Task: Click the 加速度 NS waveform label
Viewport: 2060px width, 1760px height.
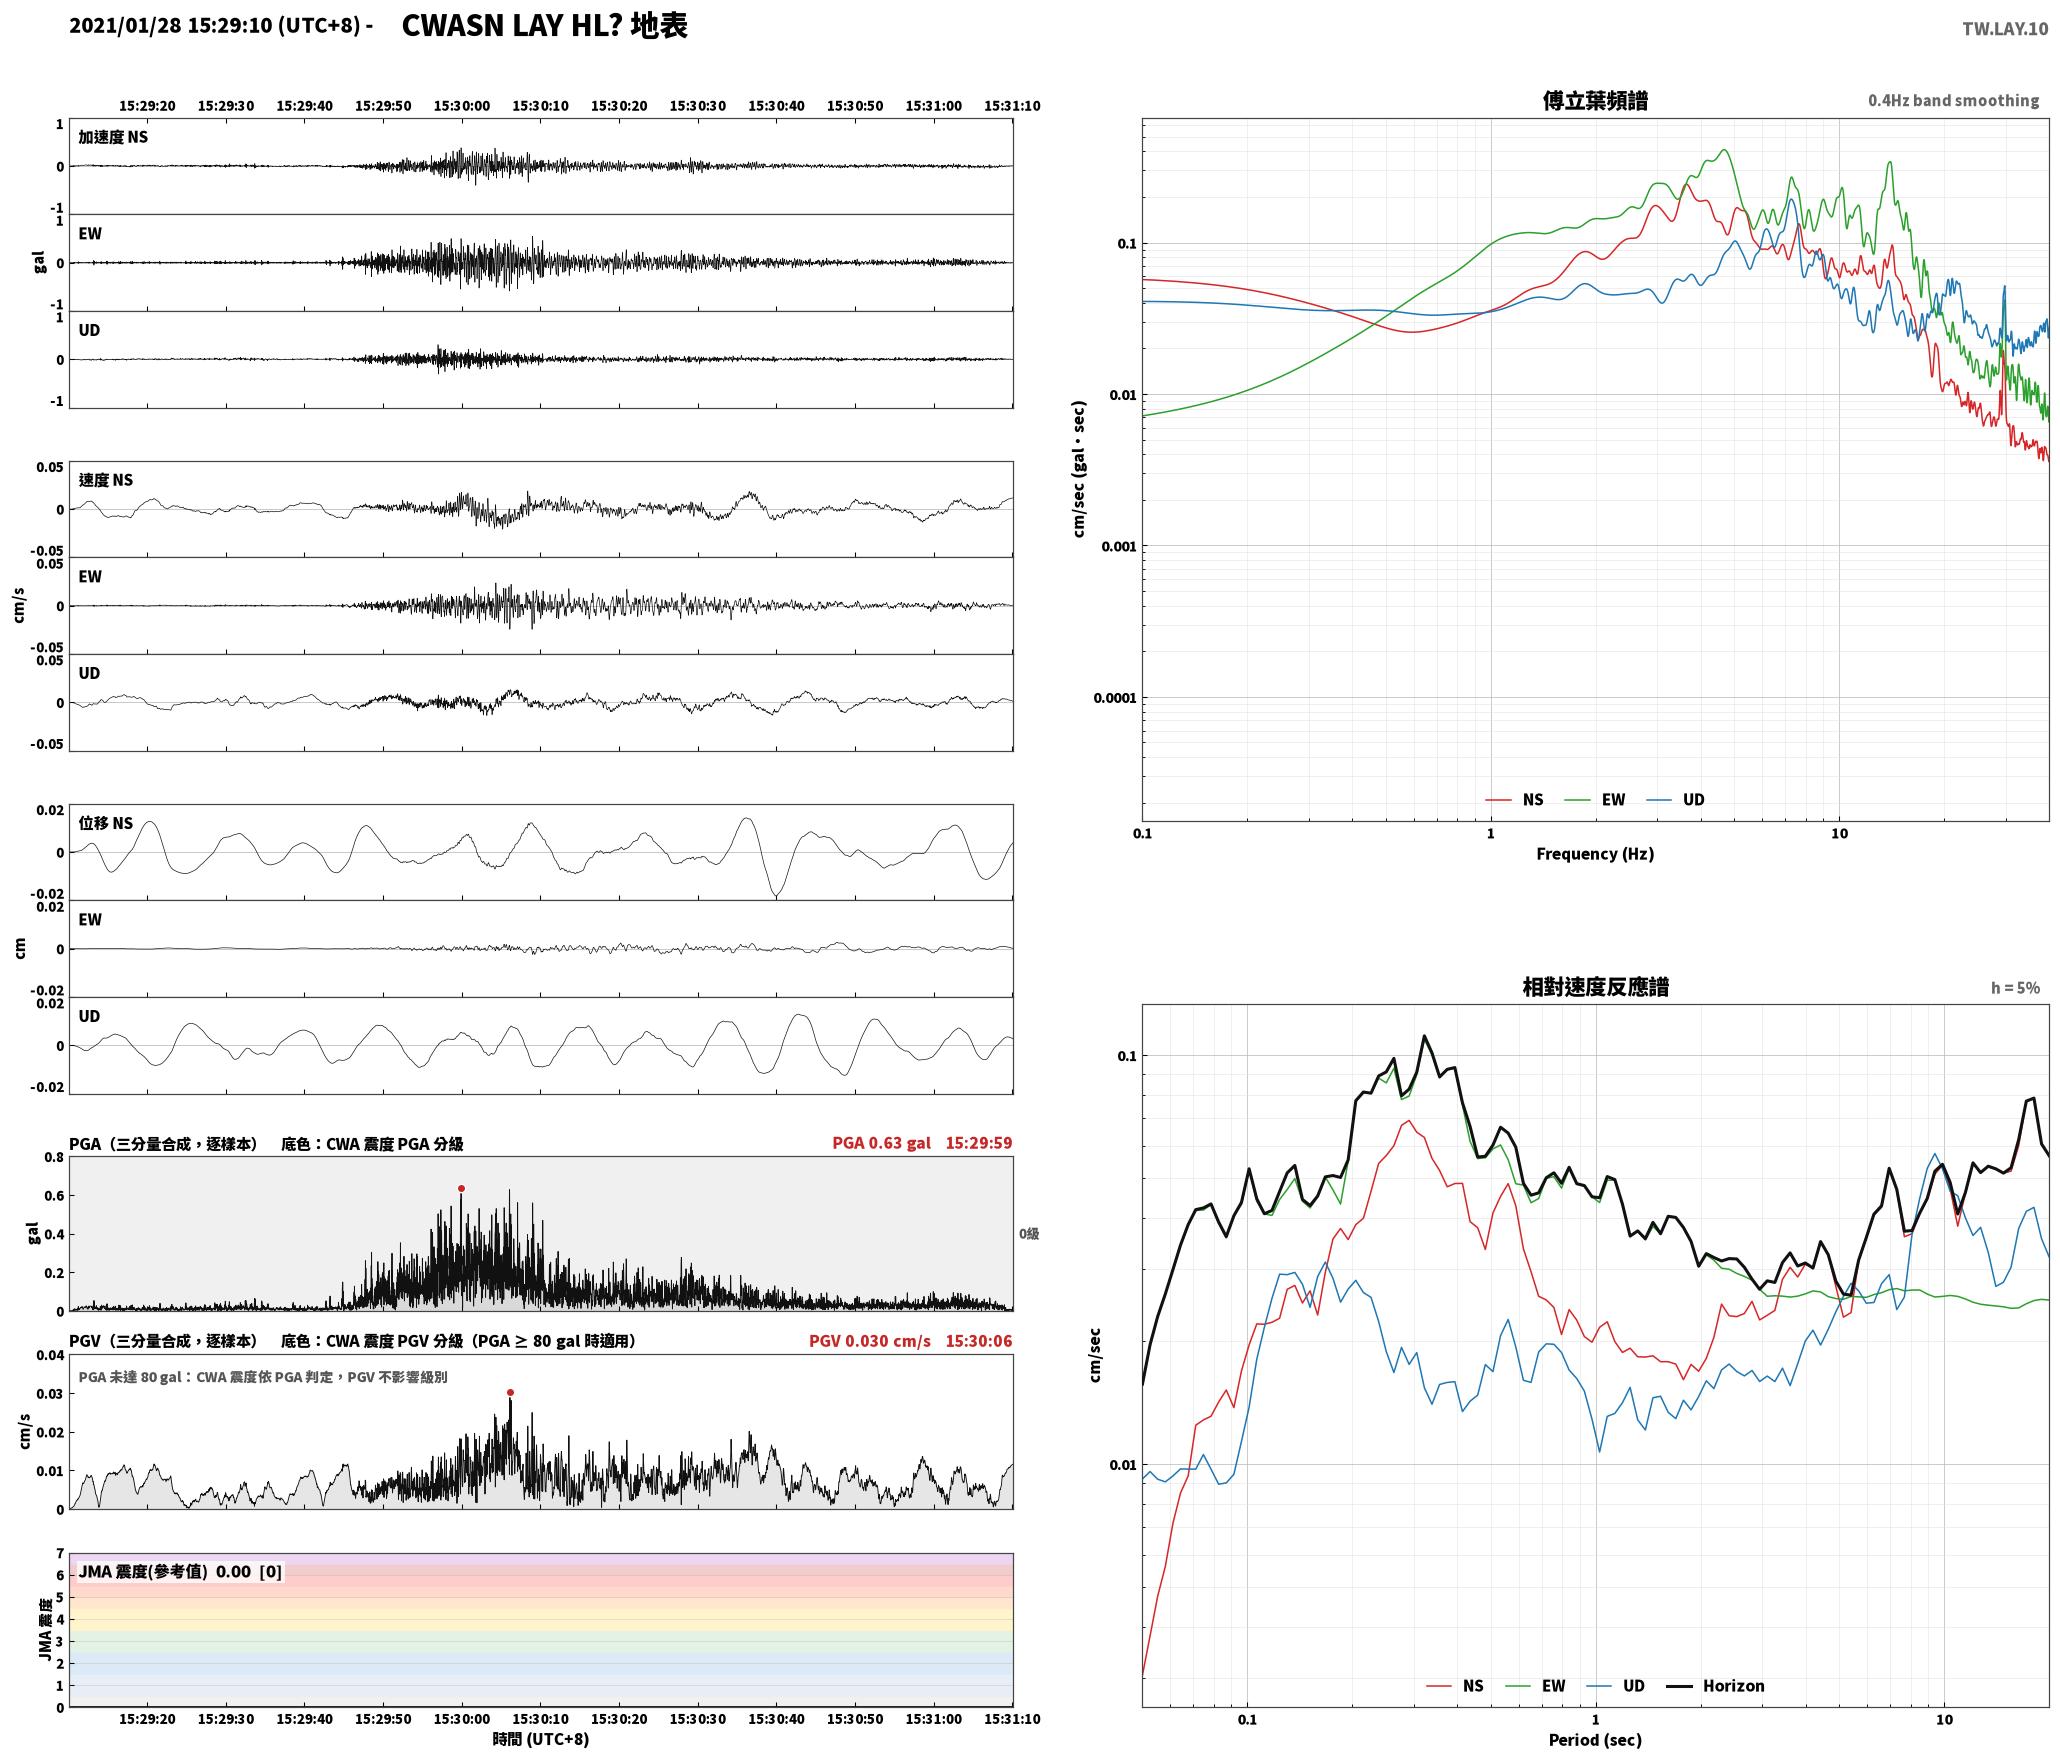Action: tap(113, 137)
